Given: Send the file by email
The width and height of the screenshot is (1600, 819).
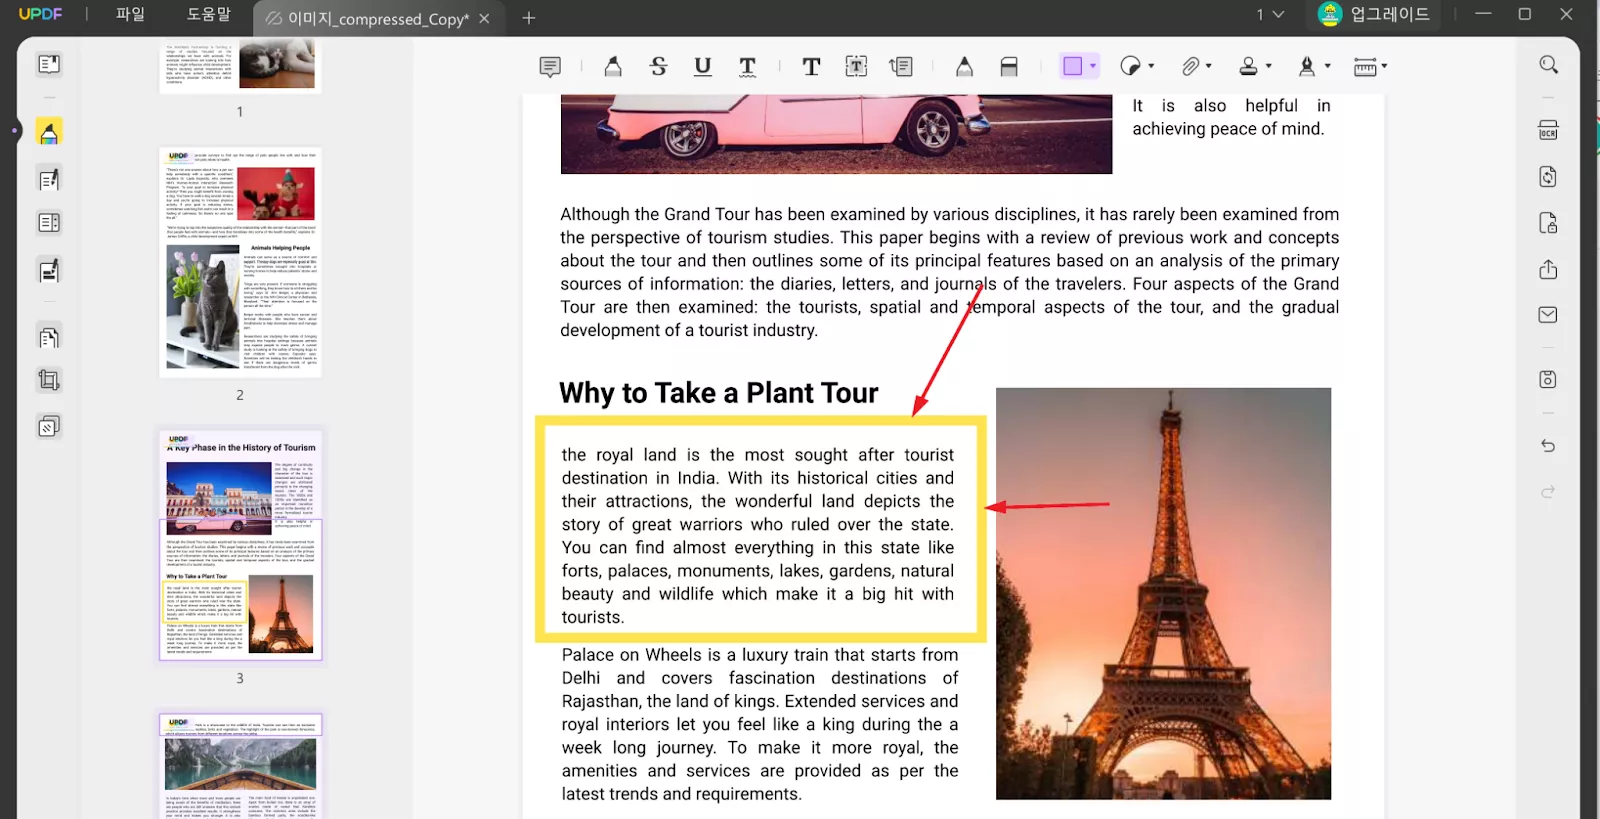Looking at the screenshot, I should pyautogui.click(x=1549, y=315).
